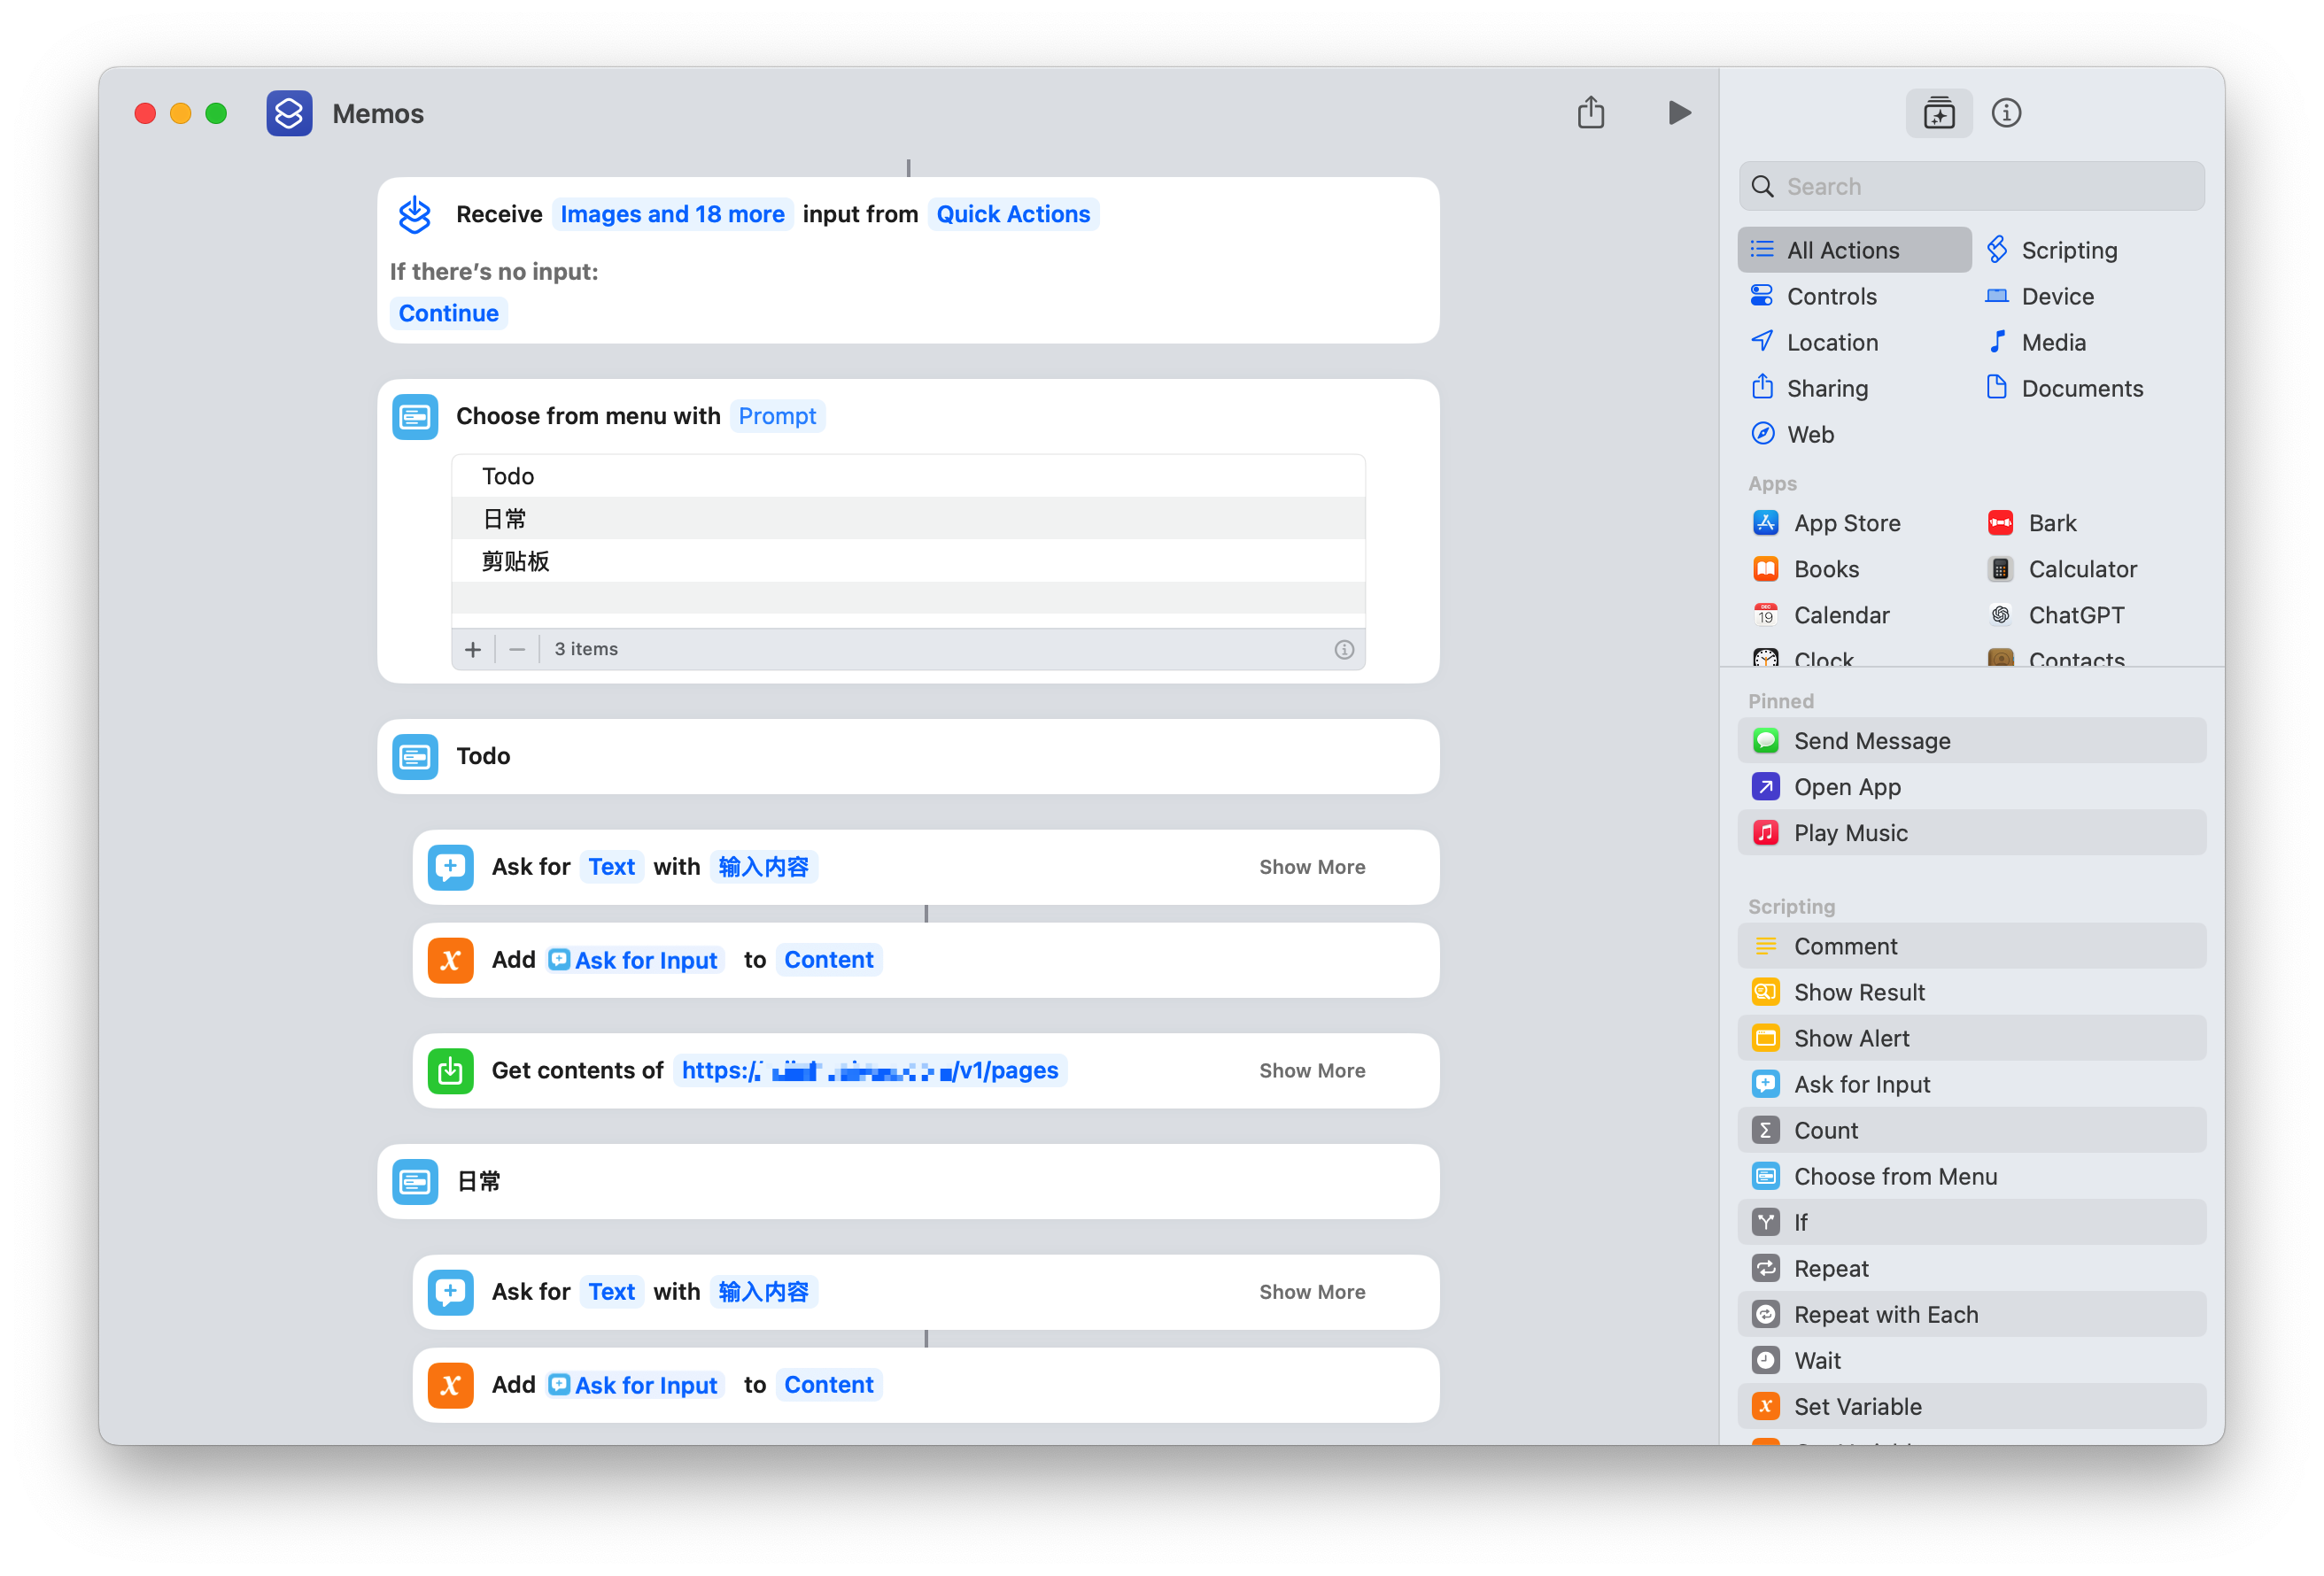2324x1576 pixels.
Task: Add the Repeat with Each action
Action: pyautogui.click(x=1971, y=1314)
